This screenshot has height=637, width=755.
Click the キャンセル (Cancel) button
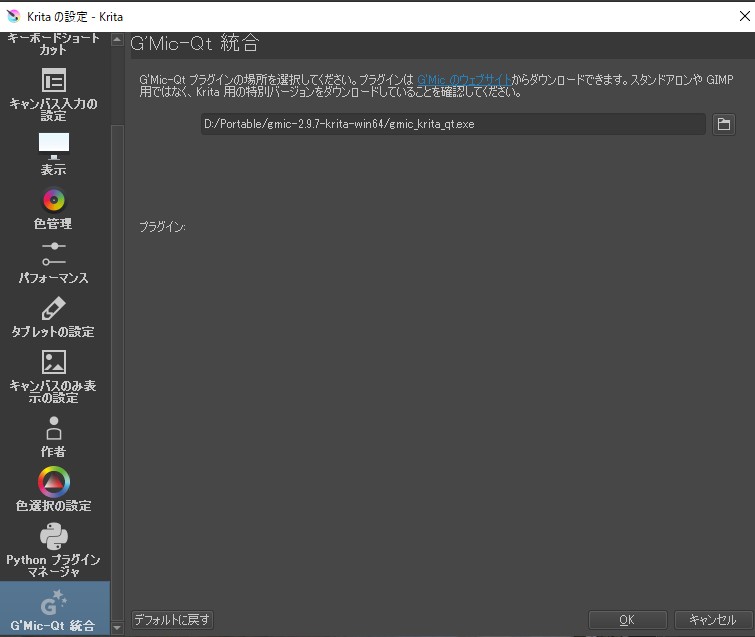click(713, 620)
